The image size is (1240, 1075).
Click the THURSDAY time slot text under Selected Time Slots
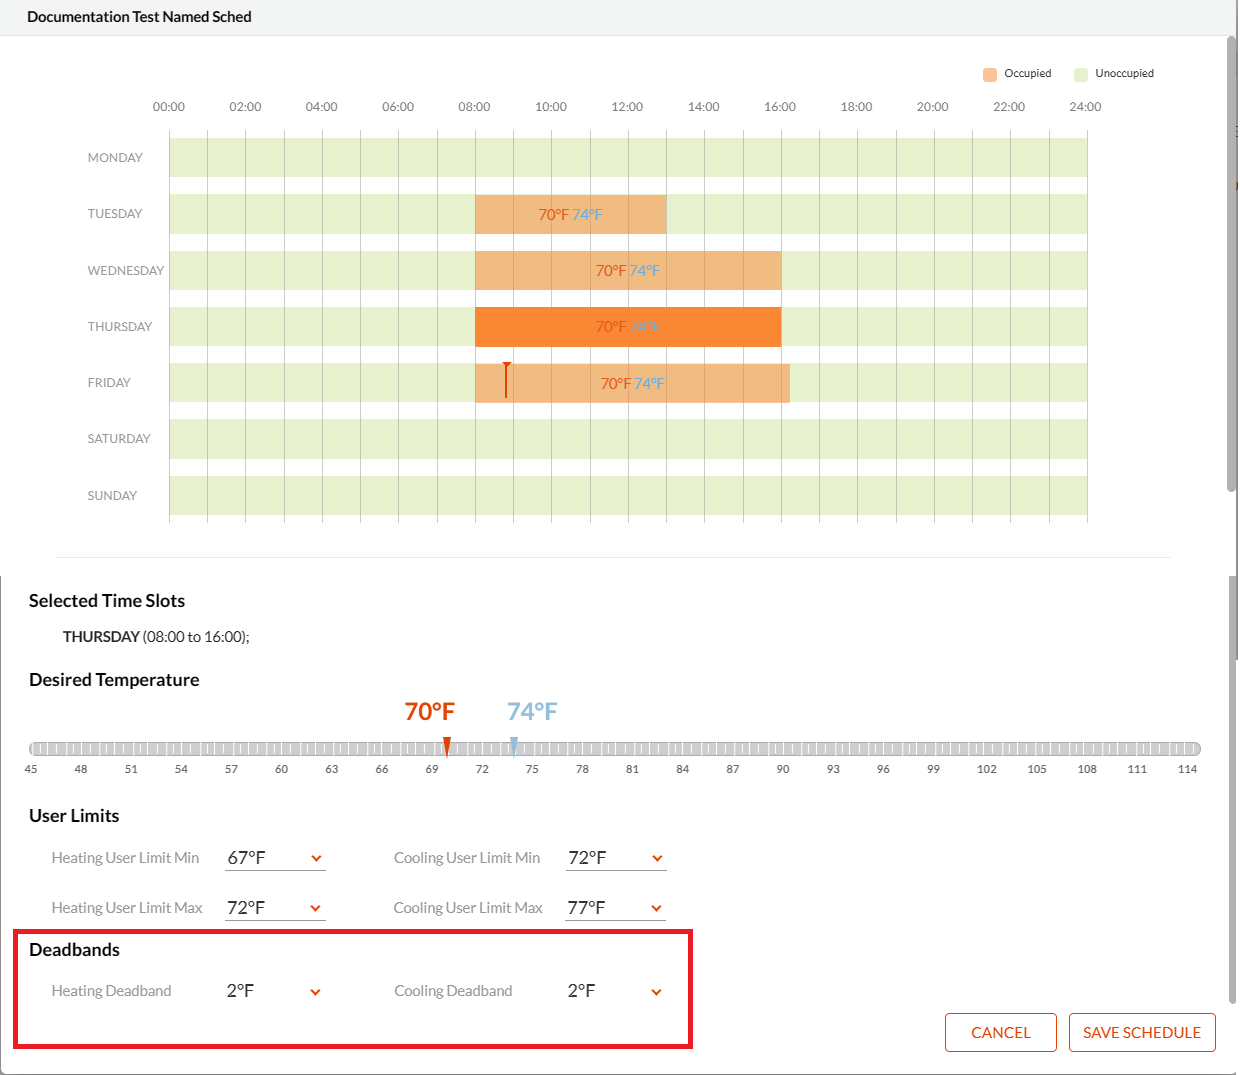(x=157, y=636)
